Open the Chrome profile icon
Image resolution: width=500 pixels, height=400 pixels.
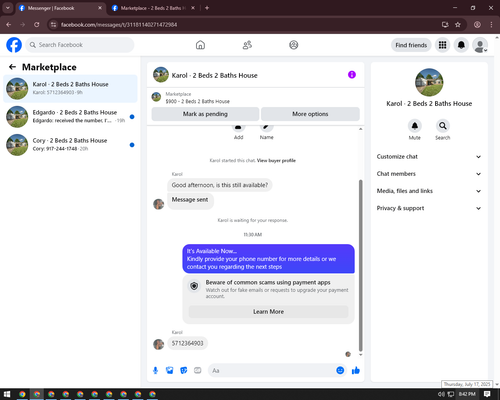[477, 25]
